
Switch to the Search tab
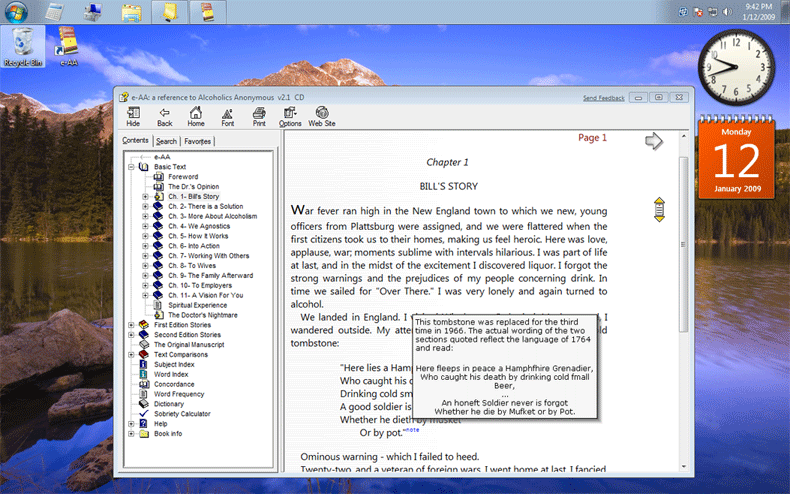(166, 142)
